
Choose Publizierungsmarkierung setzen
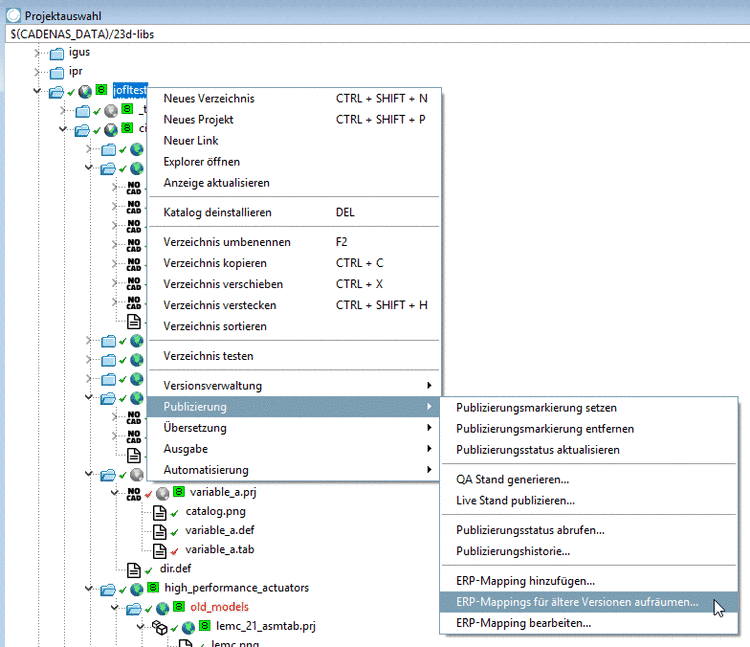click(x=589, y=408)
